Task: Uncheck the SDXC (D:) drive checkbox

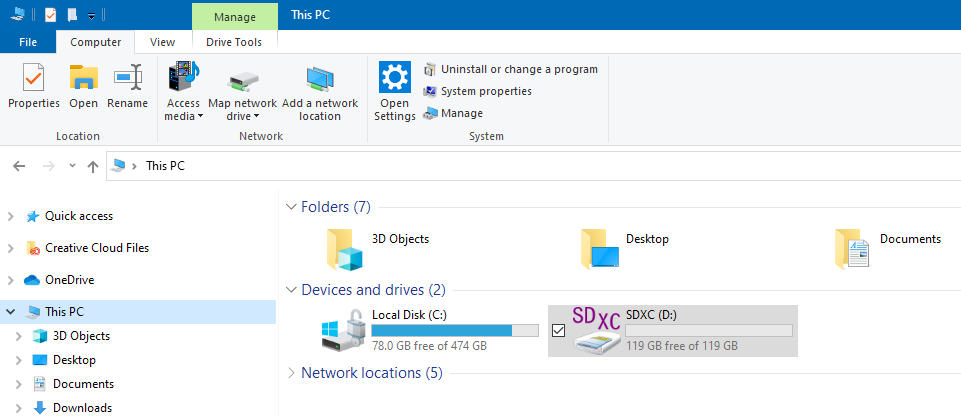Action: 559,331
